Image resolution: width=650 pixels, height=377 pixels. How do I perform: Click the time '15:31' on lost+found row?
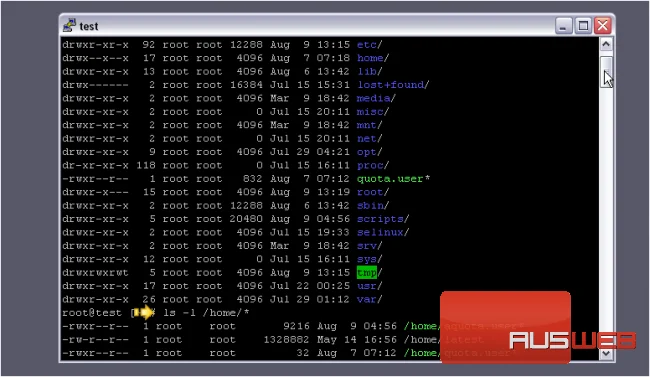(334, 85)
